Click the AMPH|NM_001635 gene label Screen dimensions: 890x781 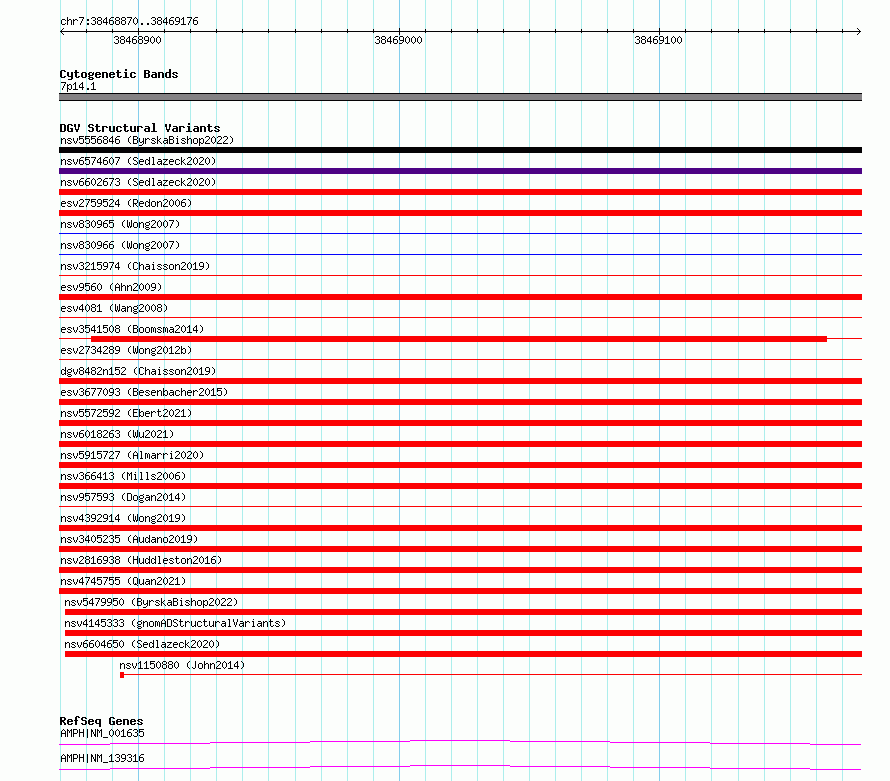point(102,733)
